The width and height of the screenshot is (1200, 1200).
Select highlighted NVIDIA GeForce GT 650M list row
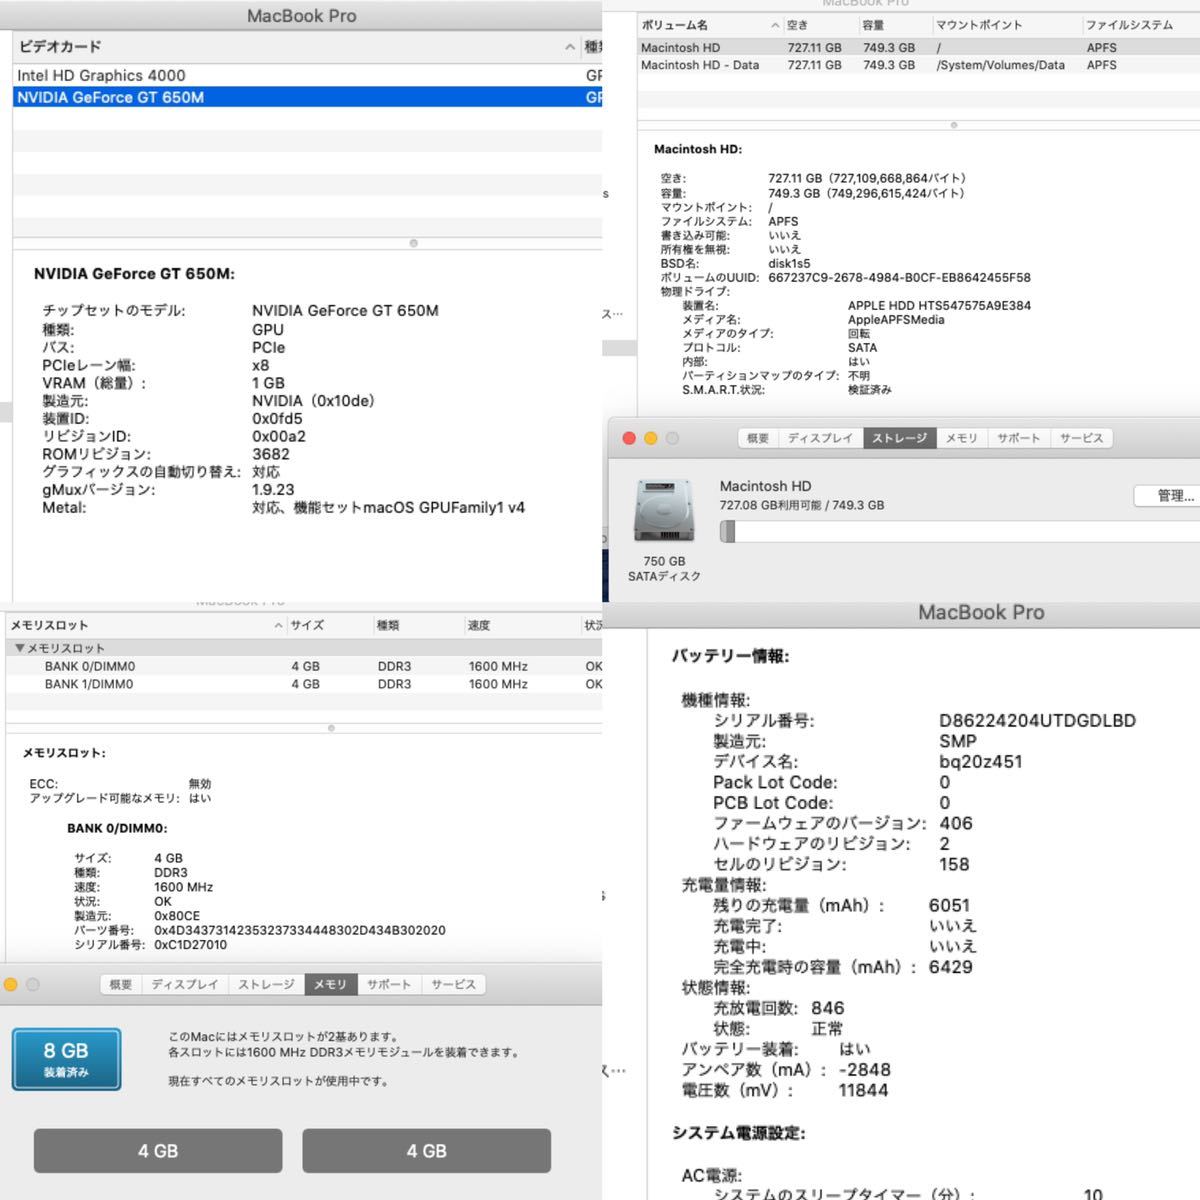pos(307,97)
